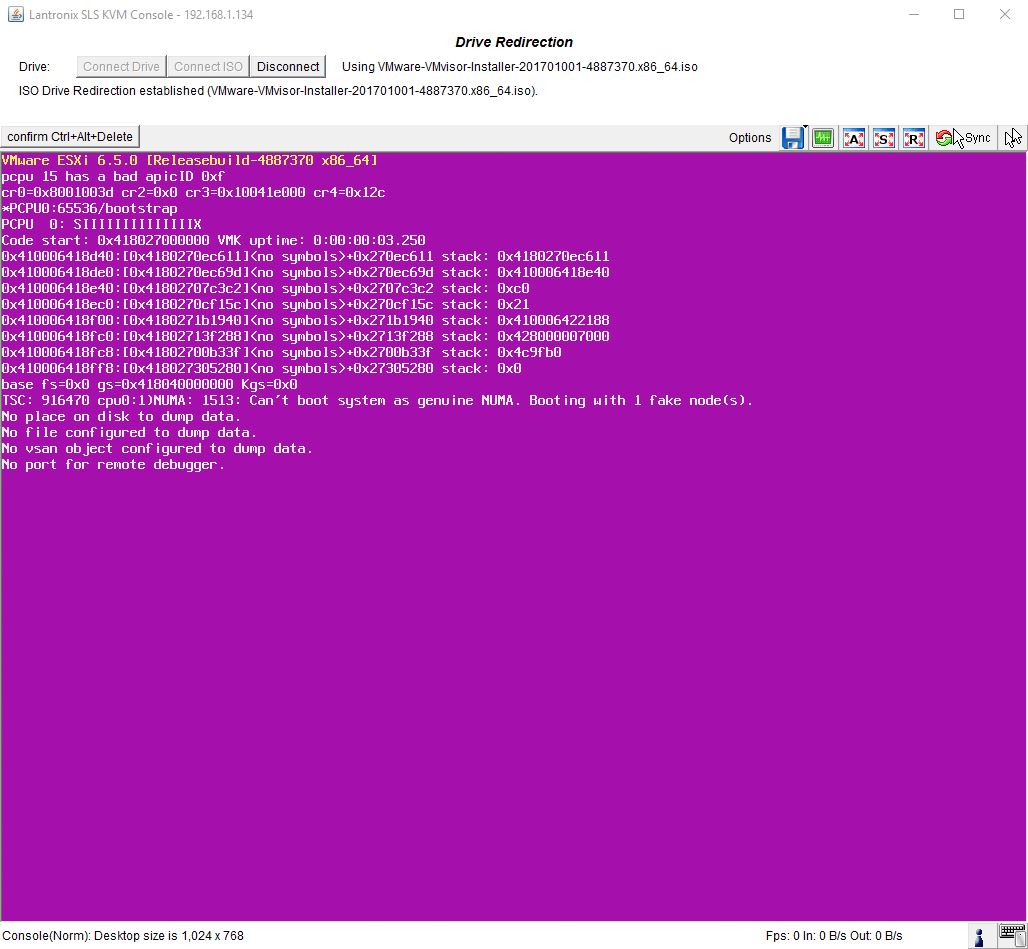Click the 'No vsan object configured' line
This screenshot has width=1028, height=949.
(x=157, y=448)
